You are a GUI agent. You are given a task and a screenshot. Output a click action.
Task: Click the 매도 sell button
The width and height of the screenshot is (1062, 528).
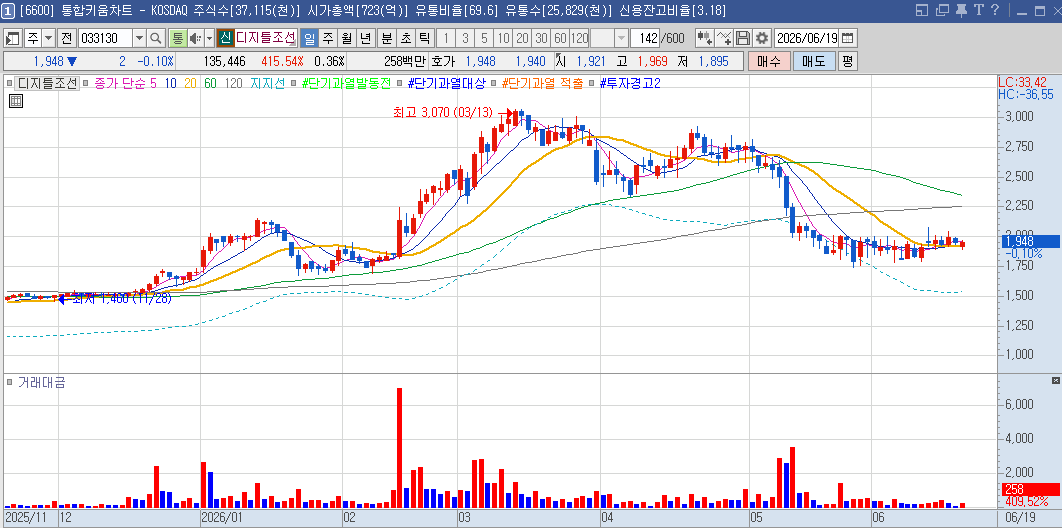(x=813, y=62)
